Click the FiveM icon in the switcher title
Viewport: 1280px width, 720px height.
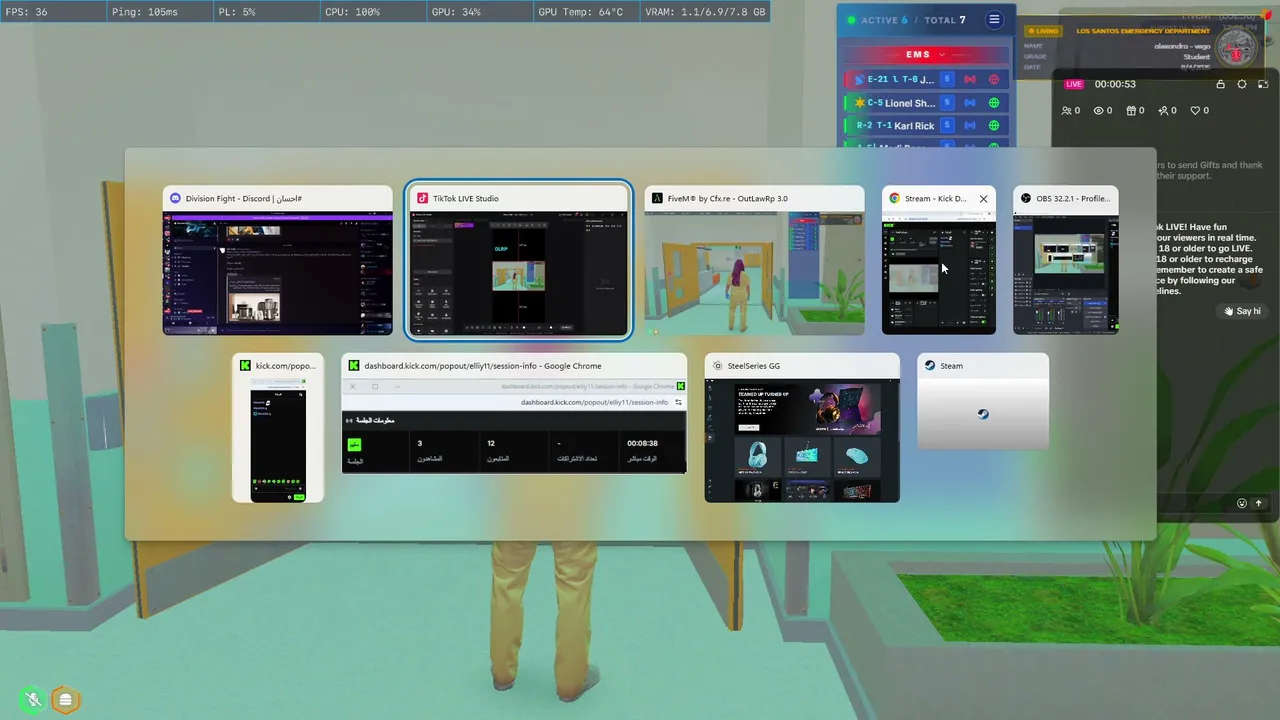[x=657, y=199]
